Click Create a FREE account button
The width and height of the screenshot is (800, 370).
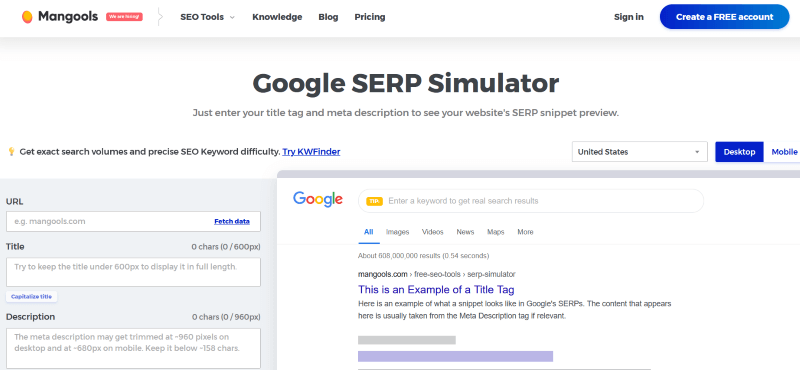724,17
